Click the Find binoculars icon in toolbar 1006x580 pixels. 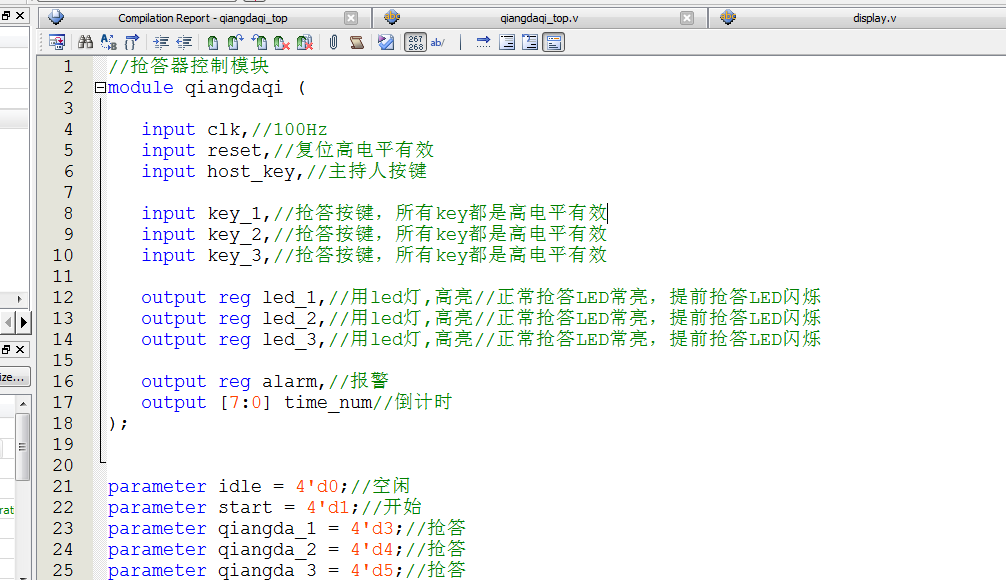(x=85, y=42)
